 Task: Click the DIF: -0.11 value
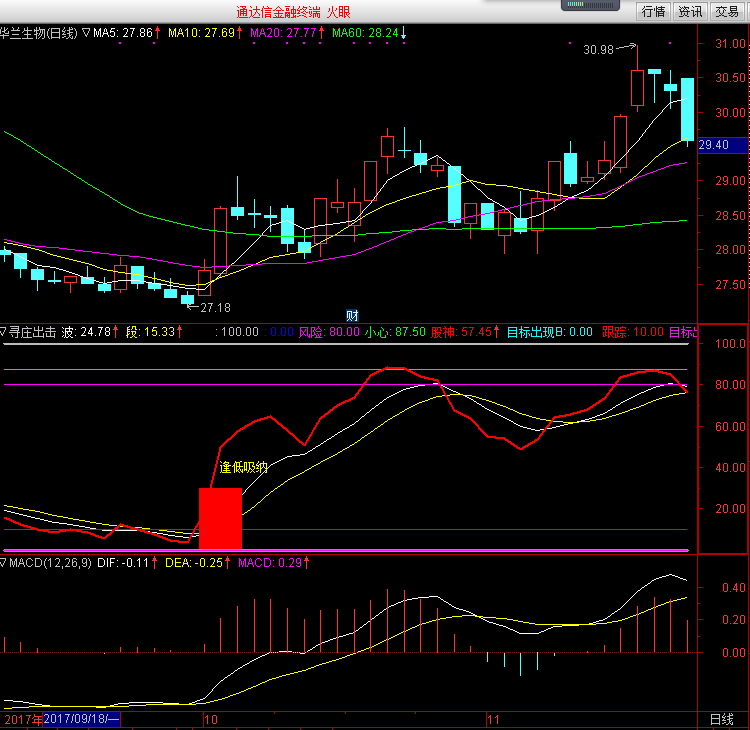click(x=123, y=563)
